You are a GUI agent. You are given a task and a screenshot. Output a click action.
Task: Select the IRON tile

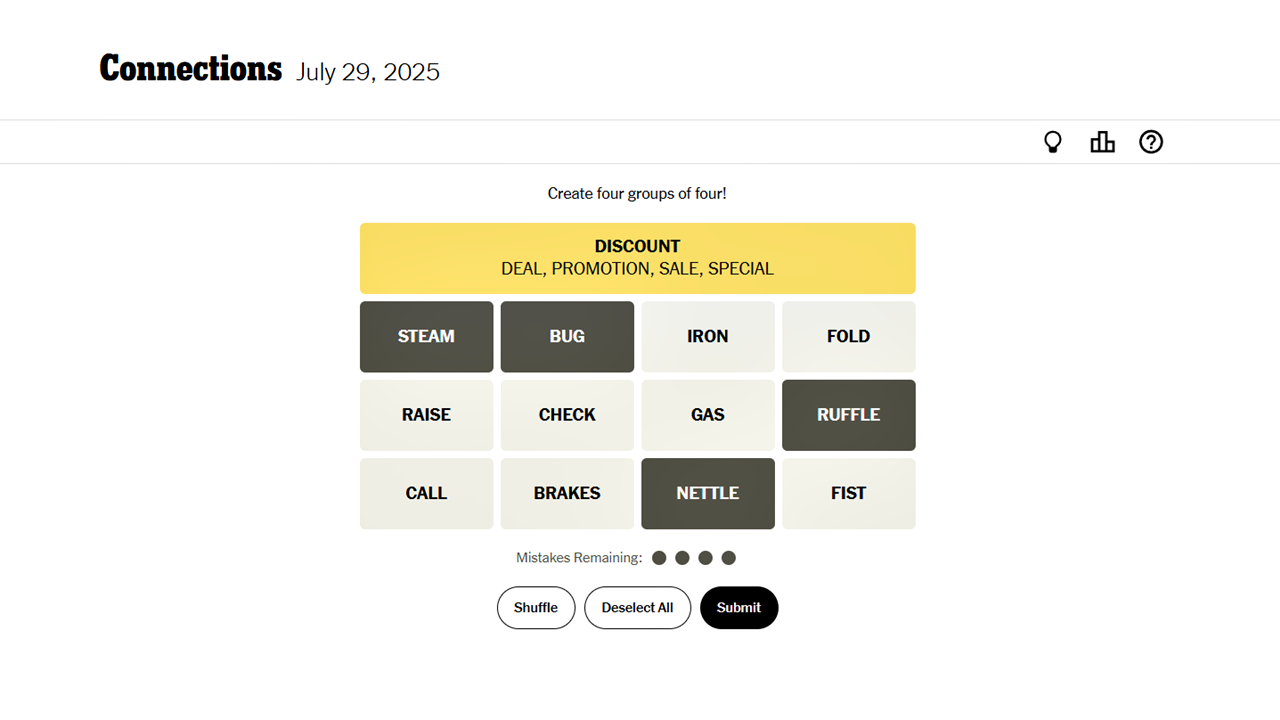708,336
